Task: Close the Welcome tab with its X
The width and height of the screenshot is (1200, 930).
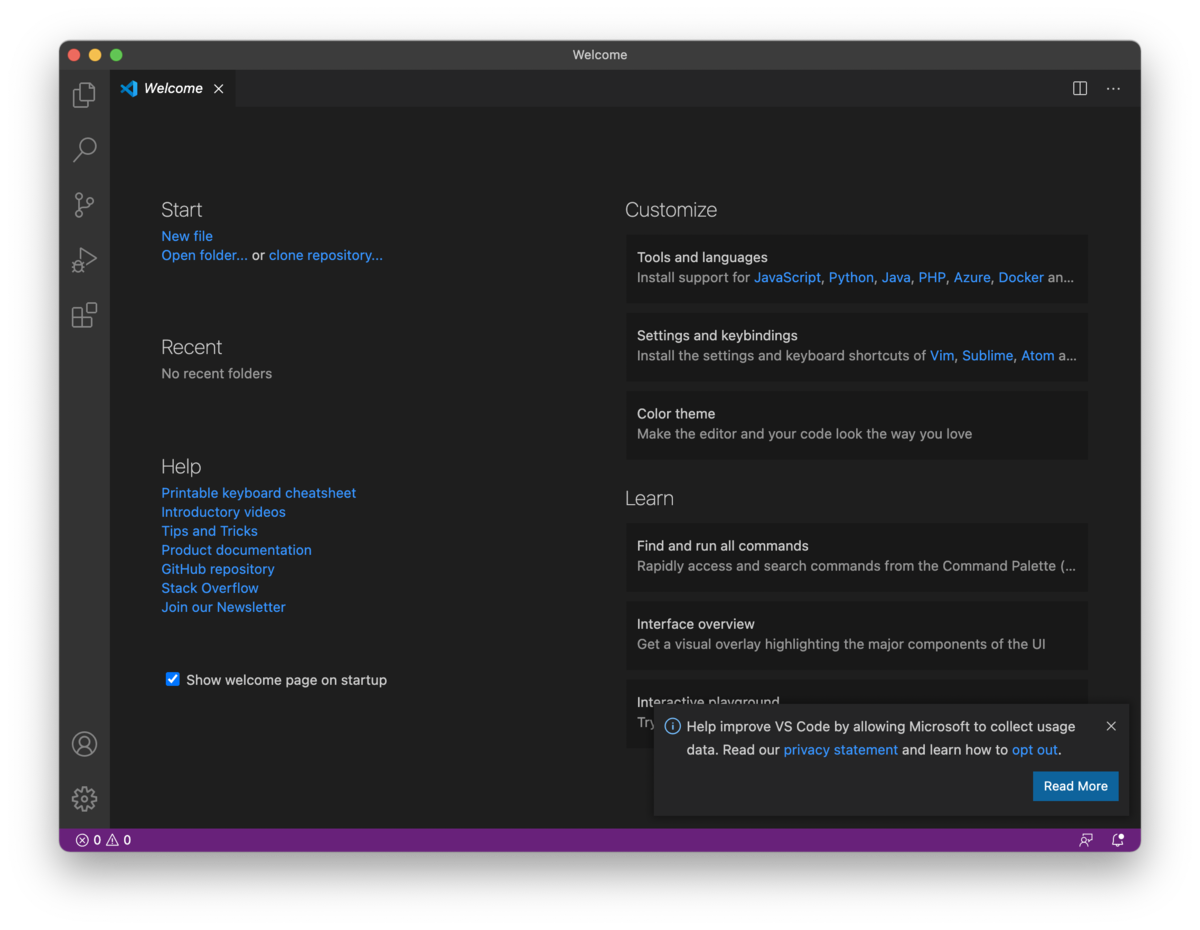Action: [218, 89]
